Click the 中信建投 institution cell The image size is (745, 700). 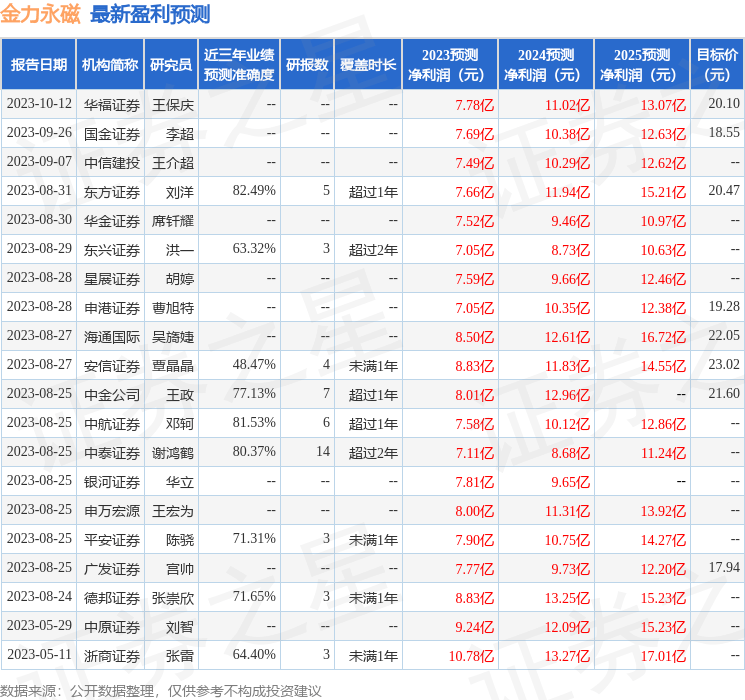click(x=112, y=163)
